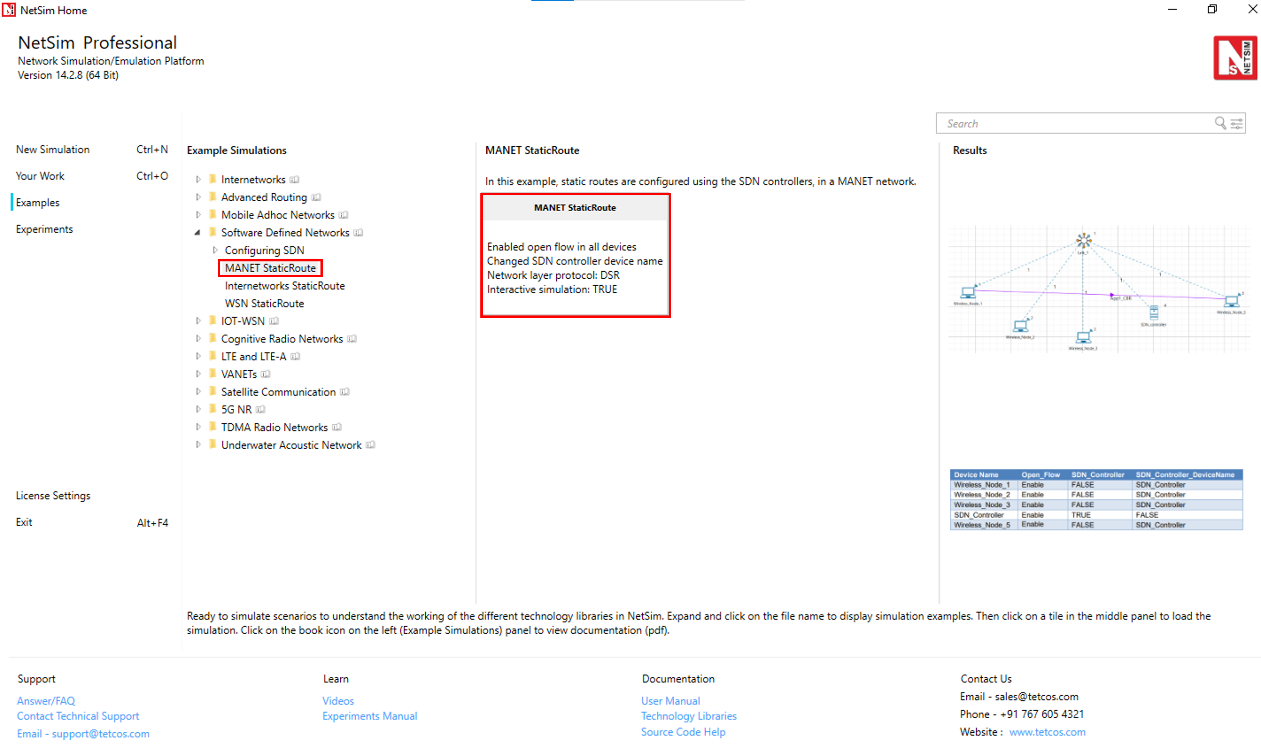Select New Simulation from the left menu
The height and width of the screenshot is (756, 1261).
[53, 150]
